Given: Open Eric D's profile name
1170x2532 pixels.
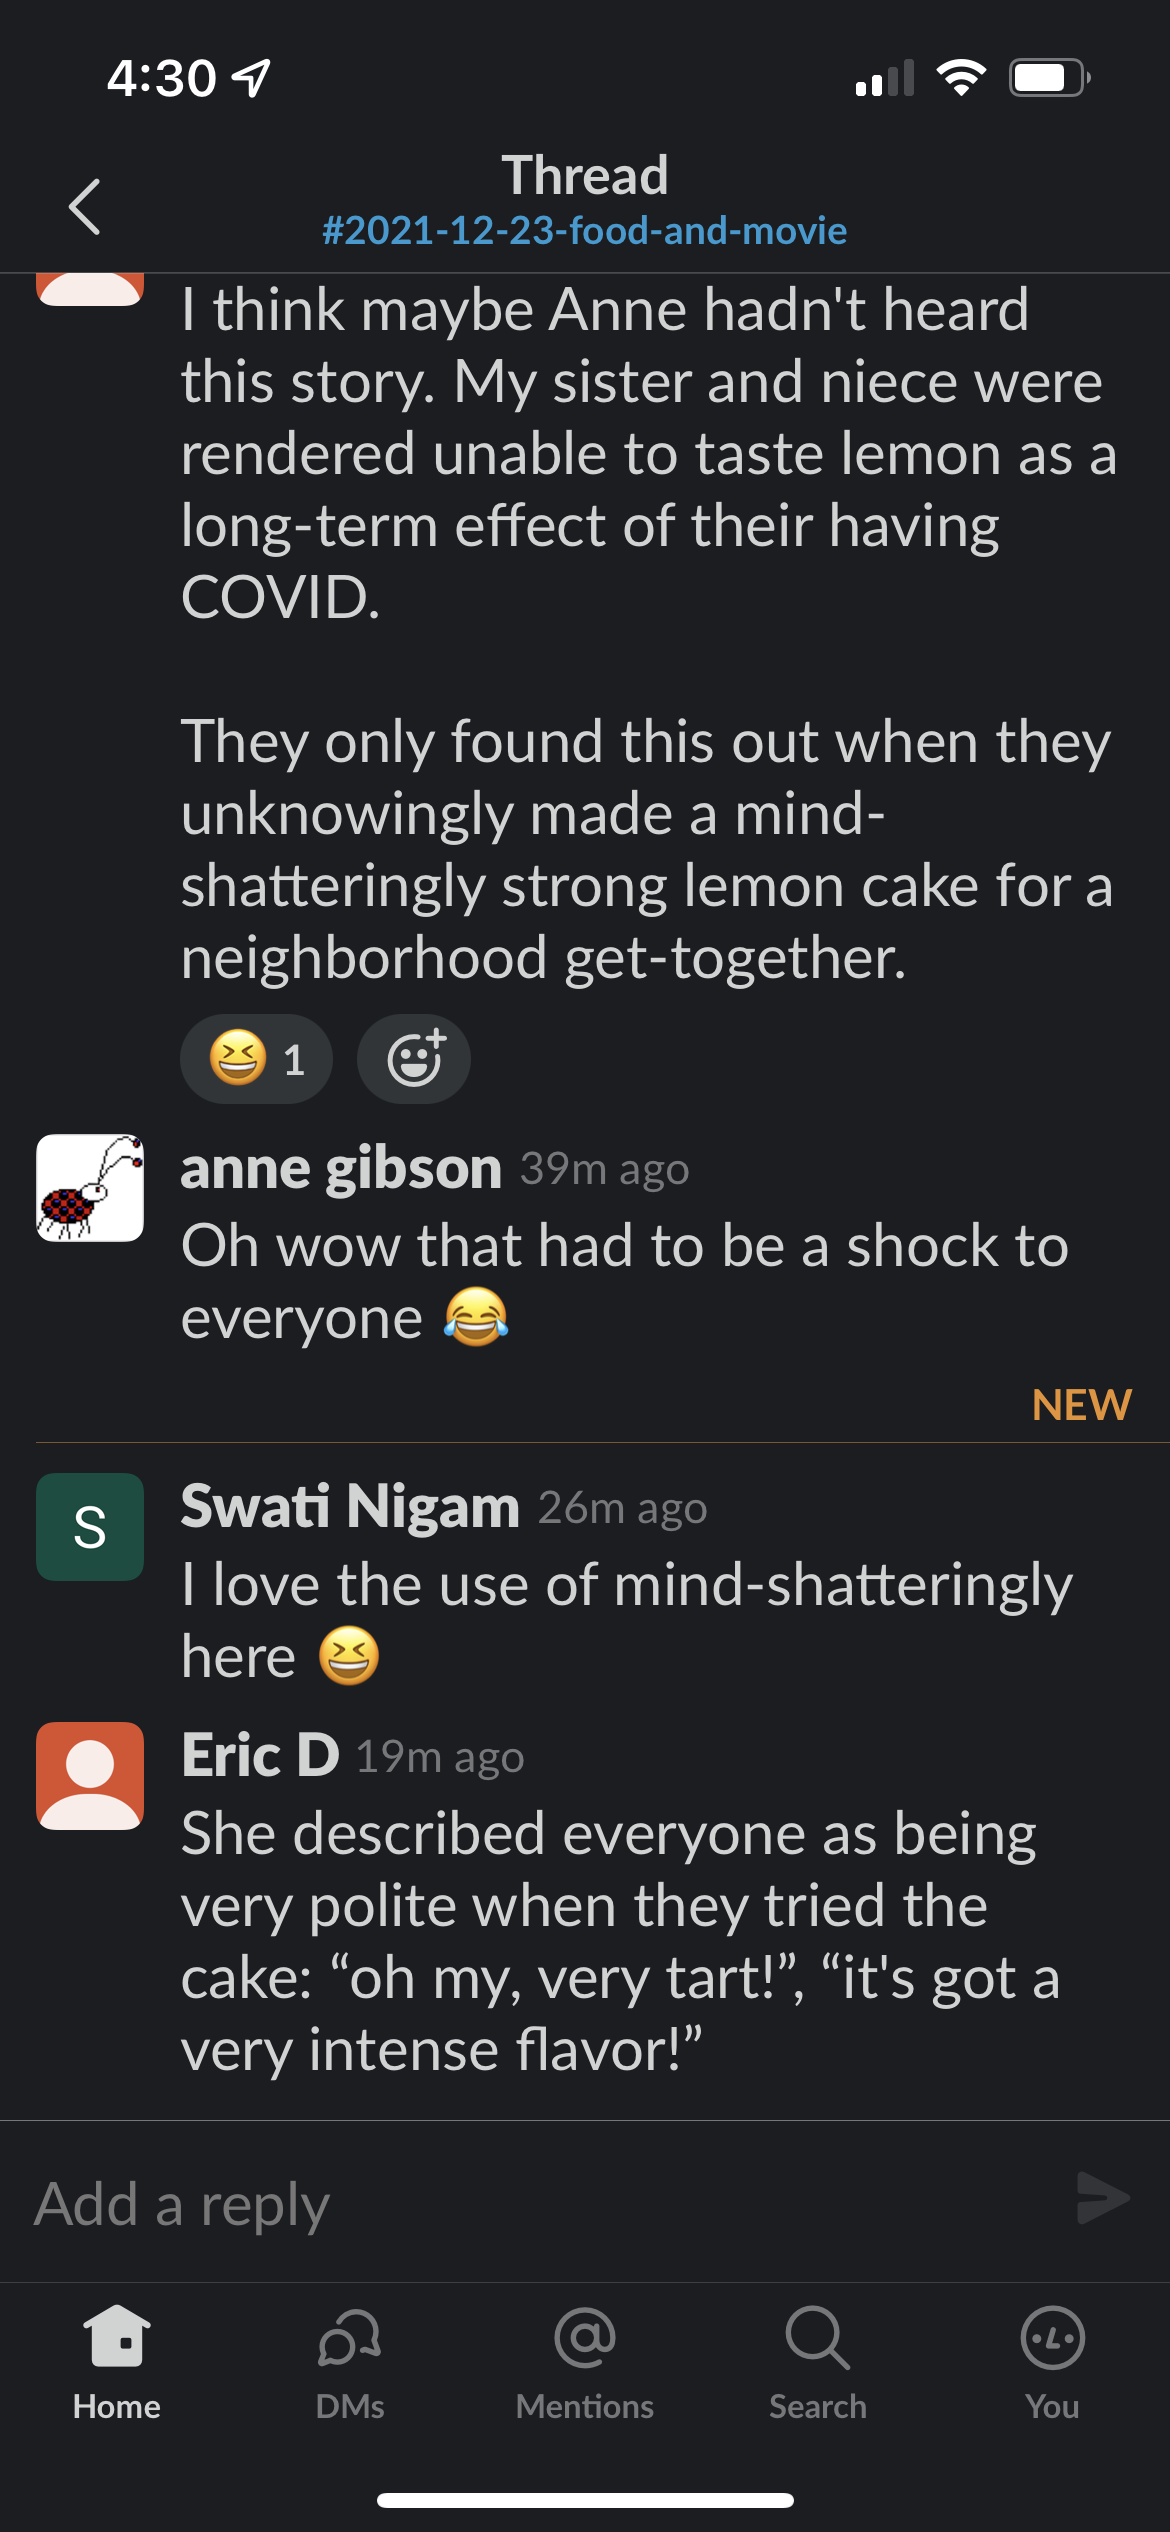Looking at the screenshot, I should [x=260, y=1756].
